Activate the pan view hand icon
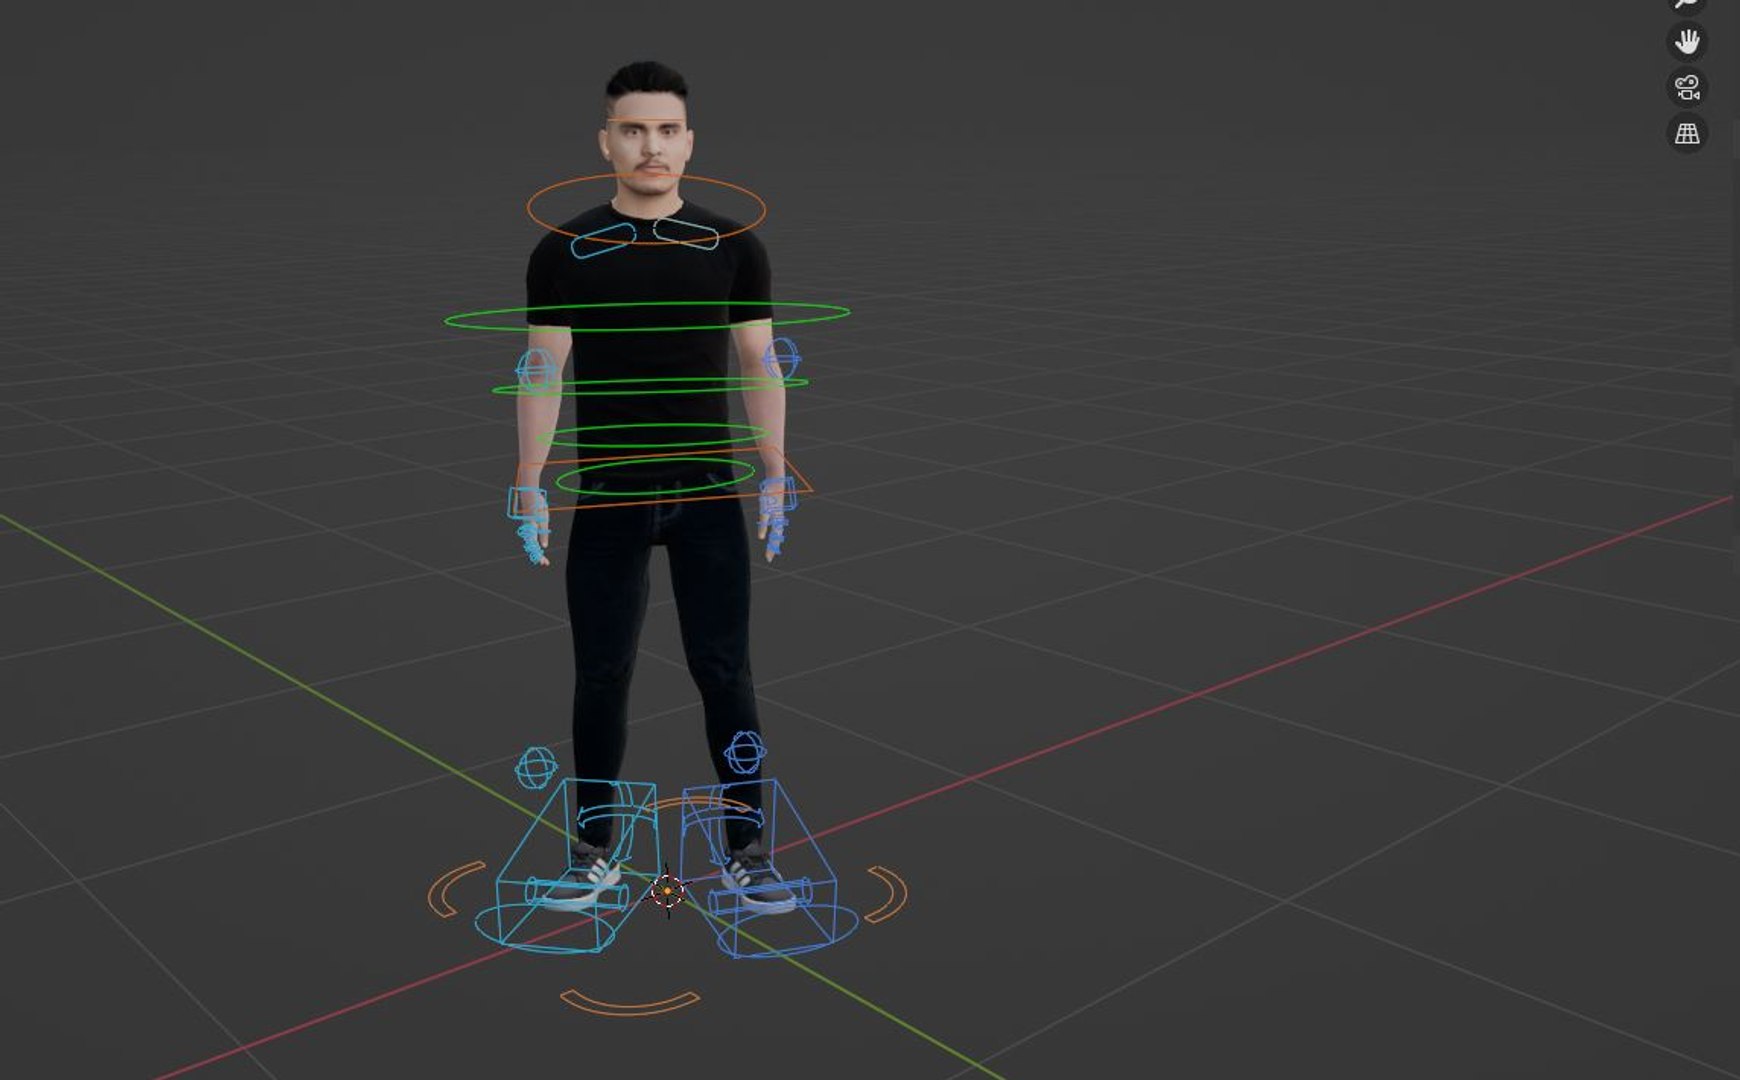This screenshot has height=1080, width=1740. [1687, 42]
